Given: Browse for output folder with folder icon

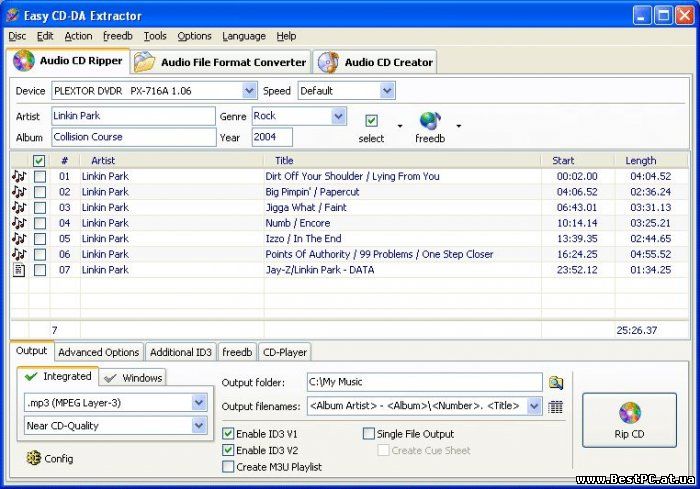Looking at the screenshot, I should coord(555,383).
